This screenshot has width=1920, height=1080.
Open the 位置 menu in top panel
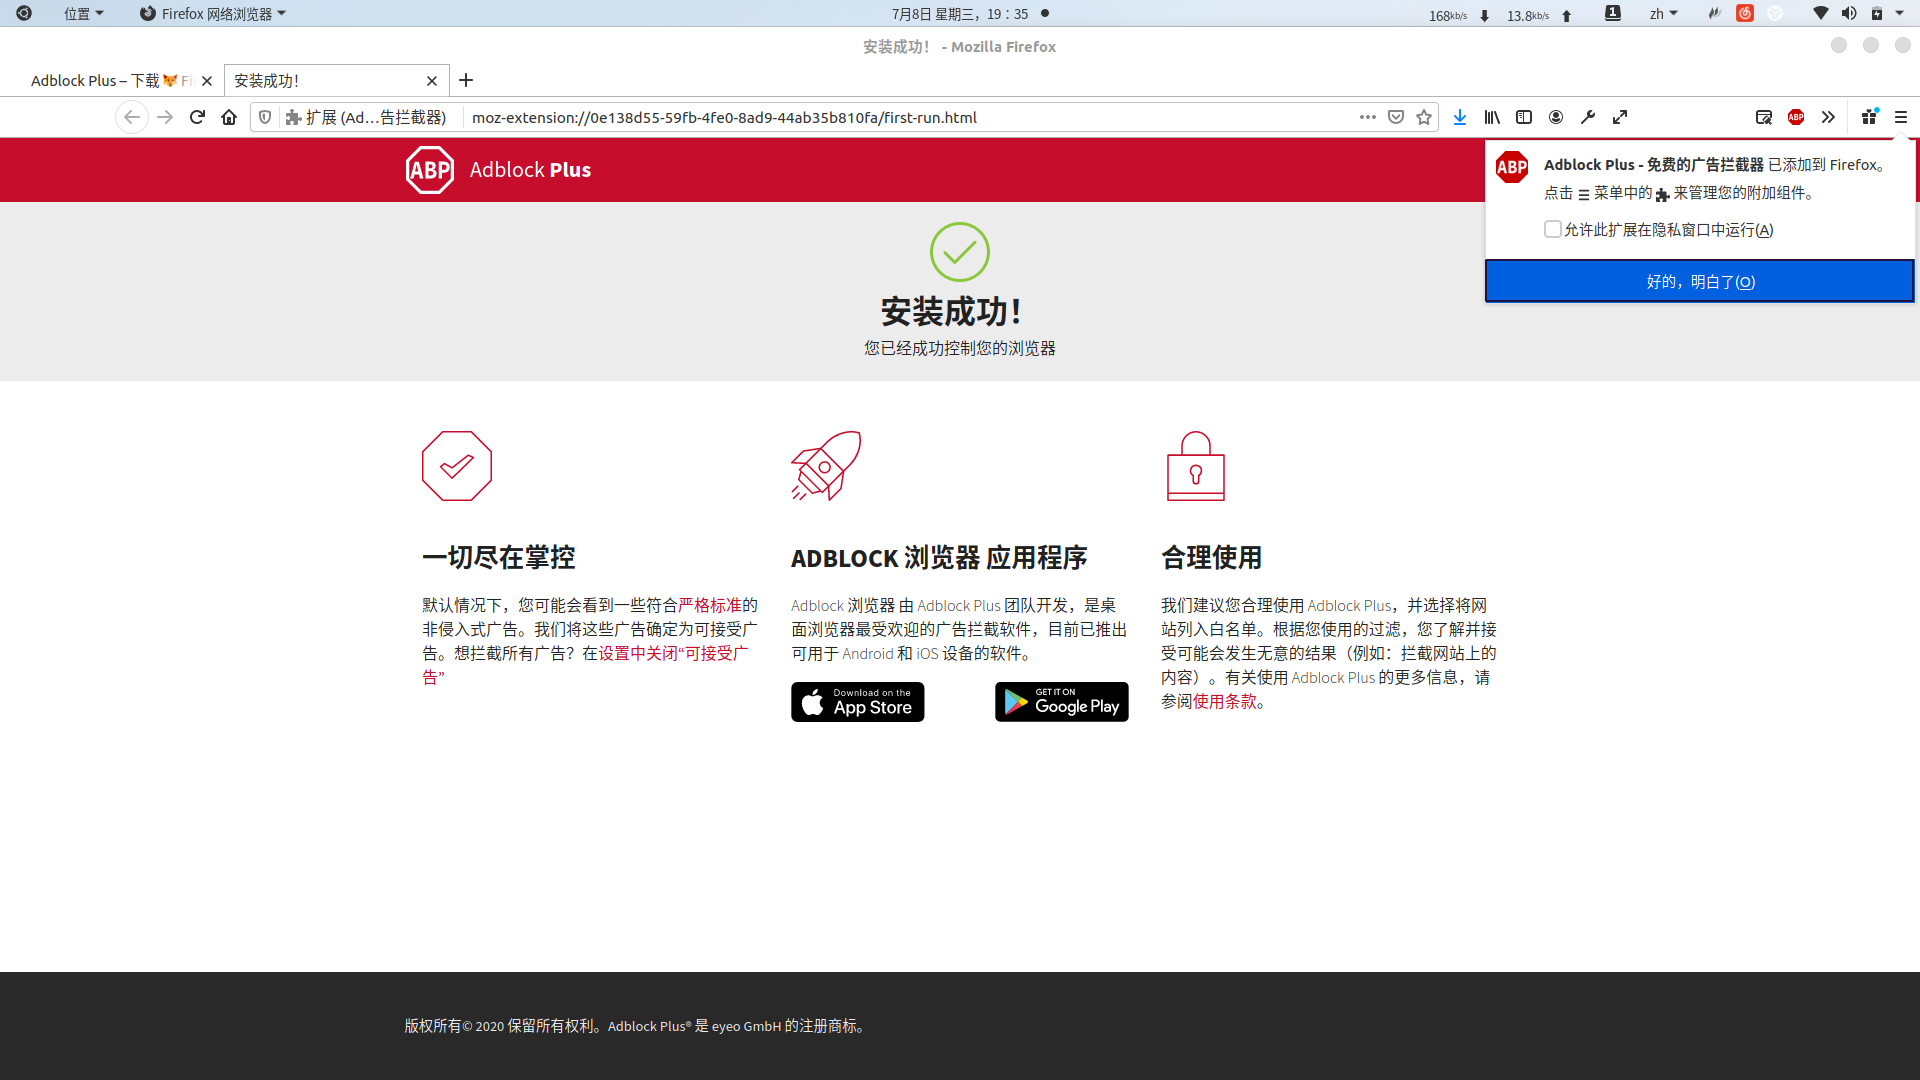[x=83, y=14]
